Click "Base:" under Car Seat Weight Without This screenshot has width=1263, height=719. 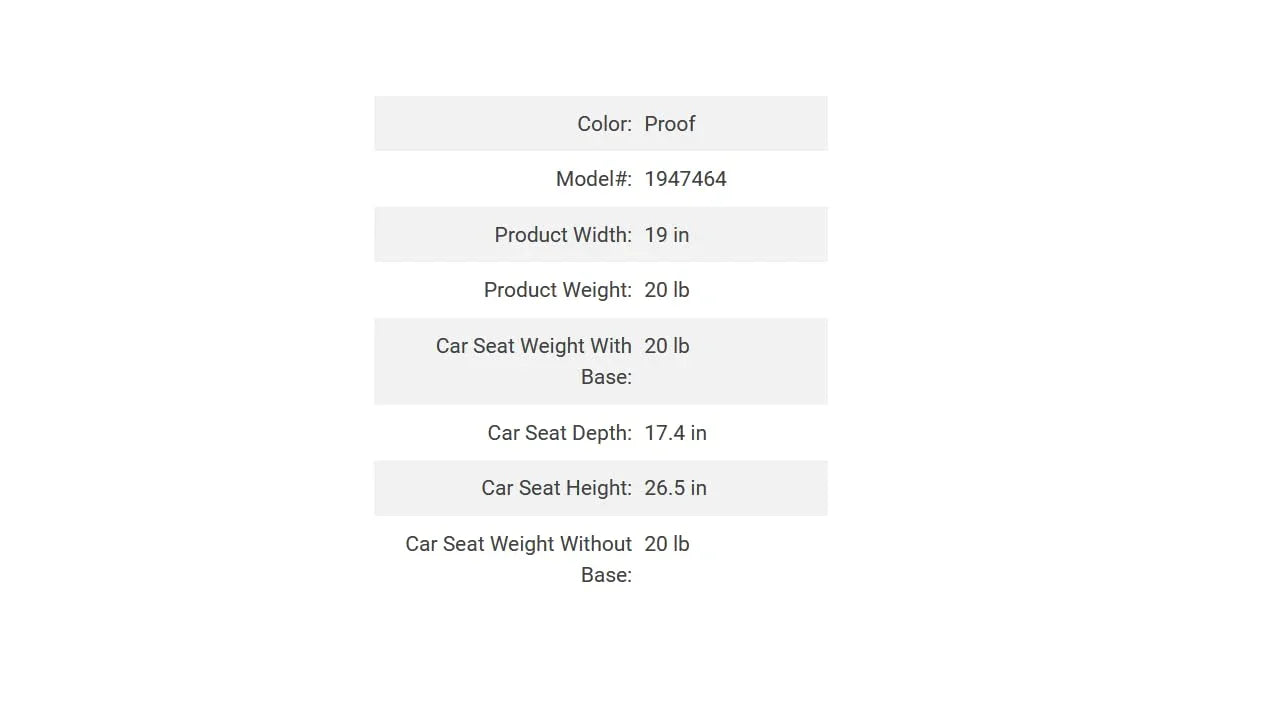click(606, 575)
